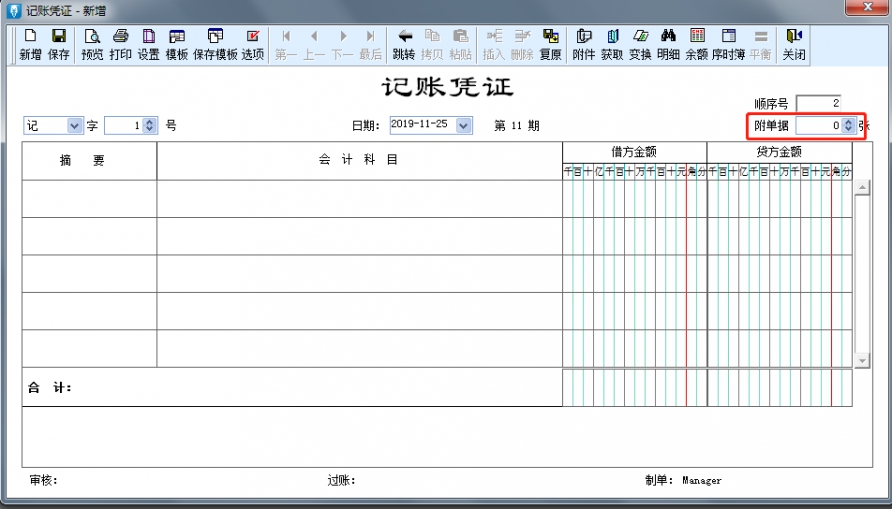Increase 附单据 attachment count
Image resolution: width=892 pixels, height=509 pixels.
848,122
